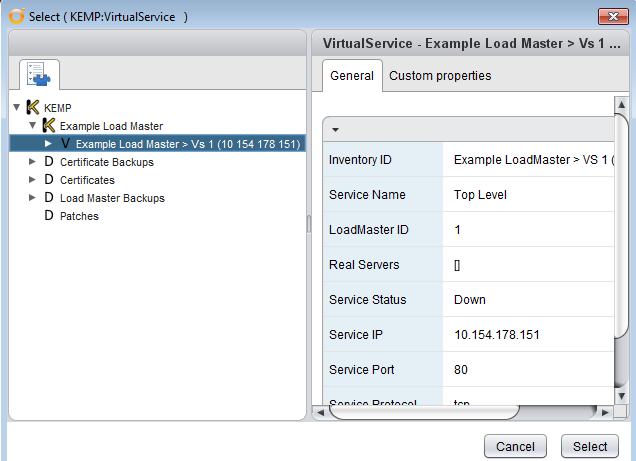Click the VirtualService panel title
This screenshot has height=461, width=636.
(471, 43)
